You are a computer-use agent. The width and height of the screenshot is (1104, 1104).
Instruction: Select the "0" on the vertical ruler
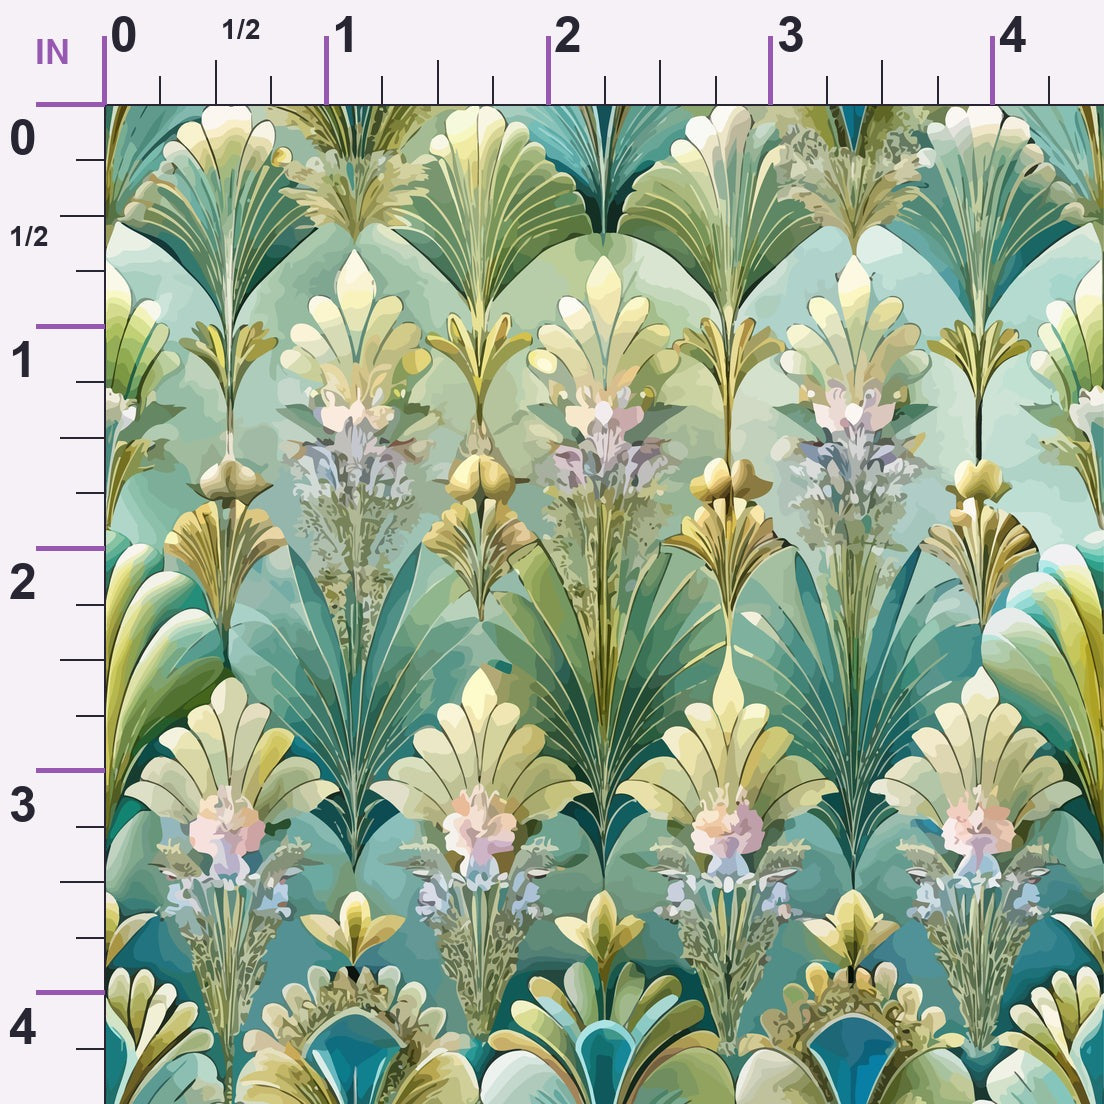point(23,137)
